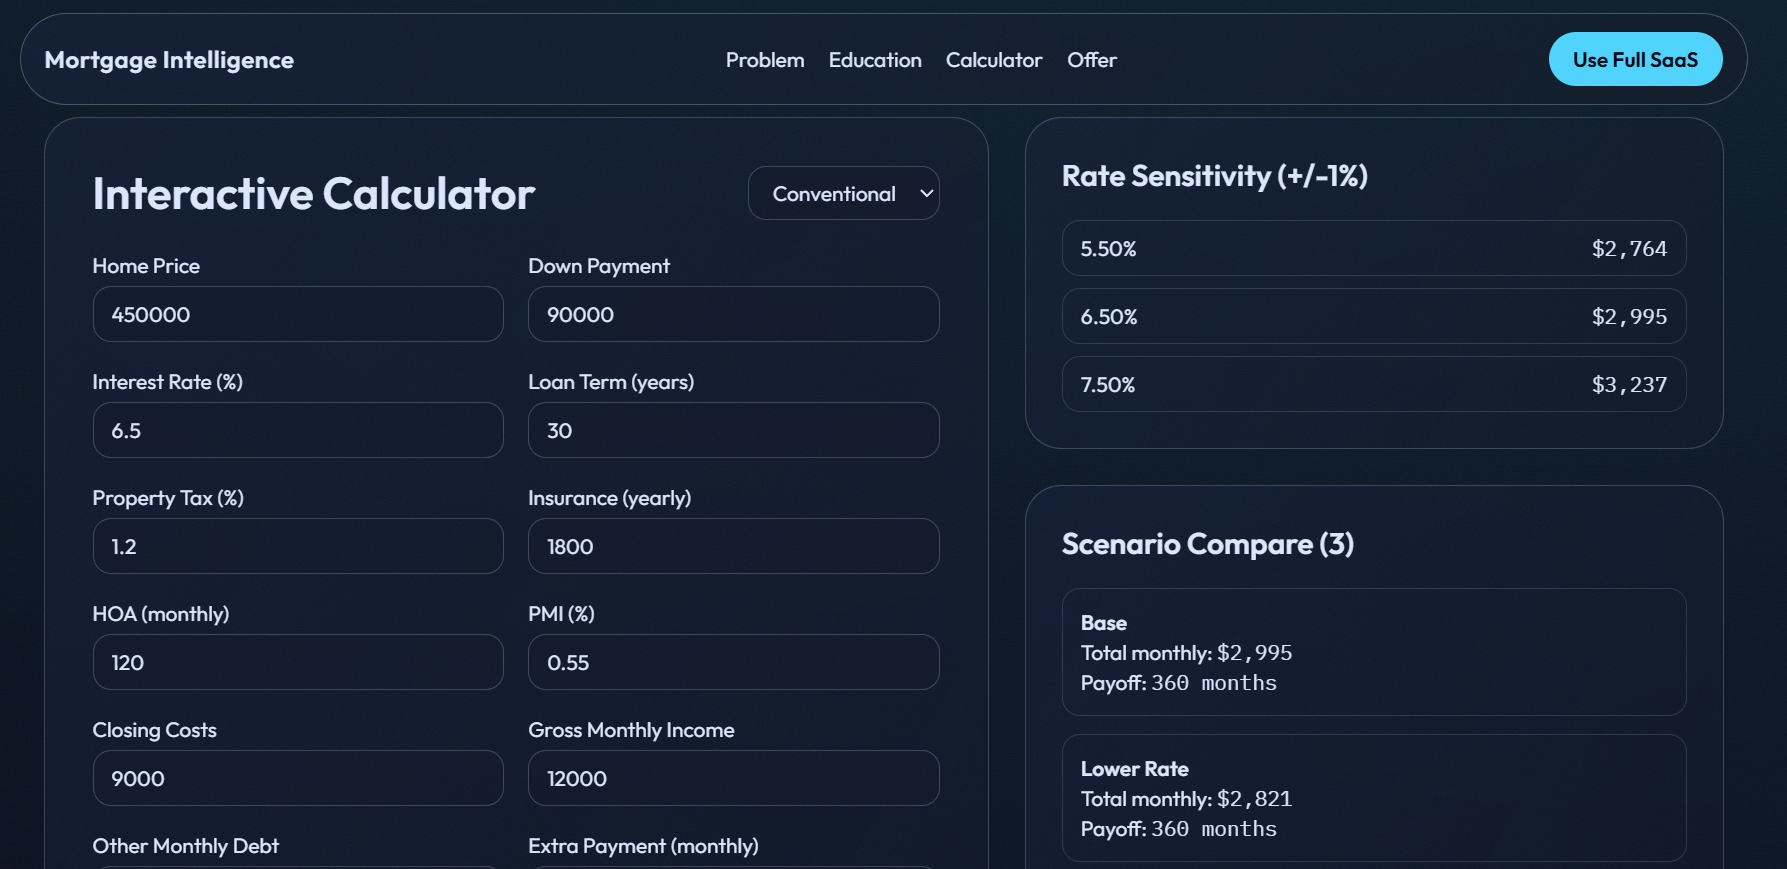Open the Offer nav link

point(1092,60)
